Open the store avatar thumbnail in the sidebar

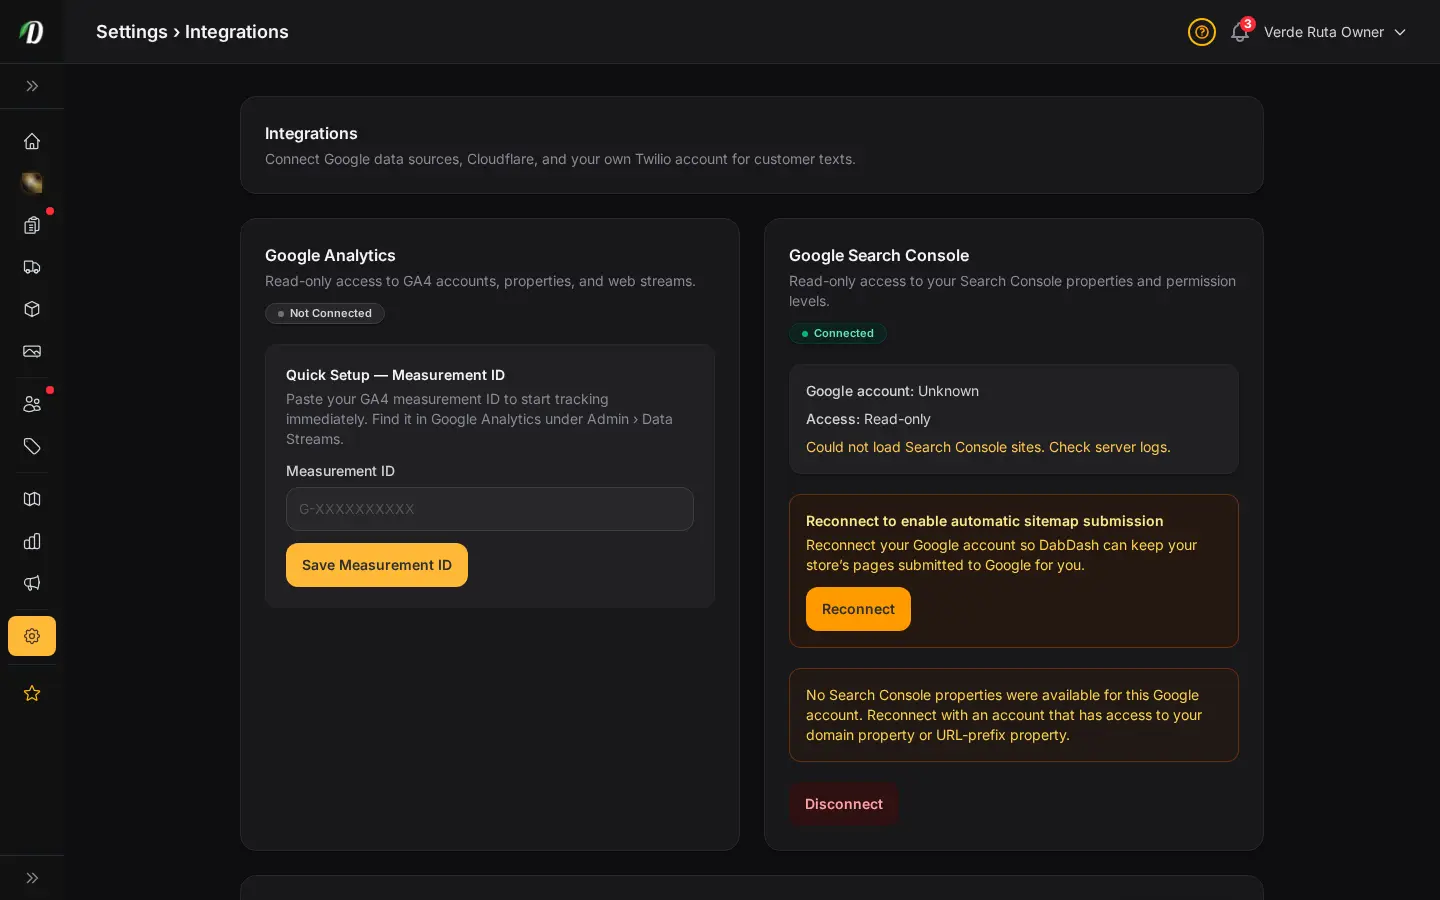pyautogui.click(x=32, y=183)
